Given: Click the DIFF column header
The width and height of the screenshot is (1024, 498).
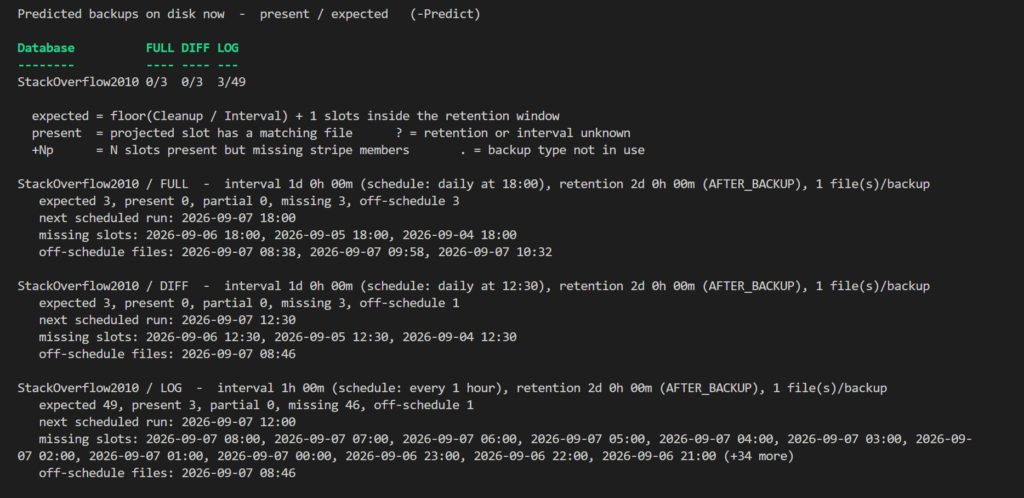Looking at the screenshot, I should pyautogui.click(x=195, y=48).
